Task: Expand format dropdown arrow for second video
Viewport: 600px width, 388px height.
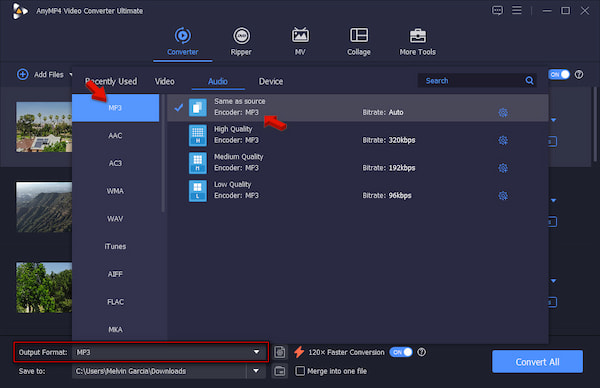Action: (553, 201)
